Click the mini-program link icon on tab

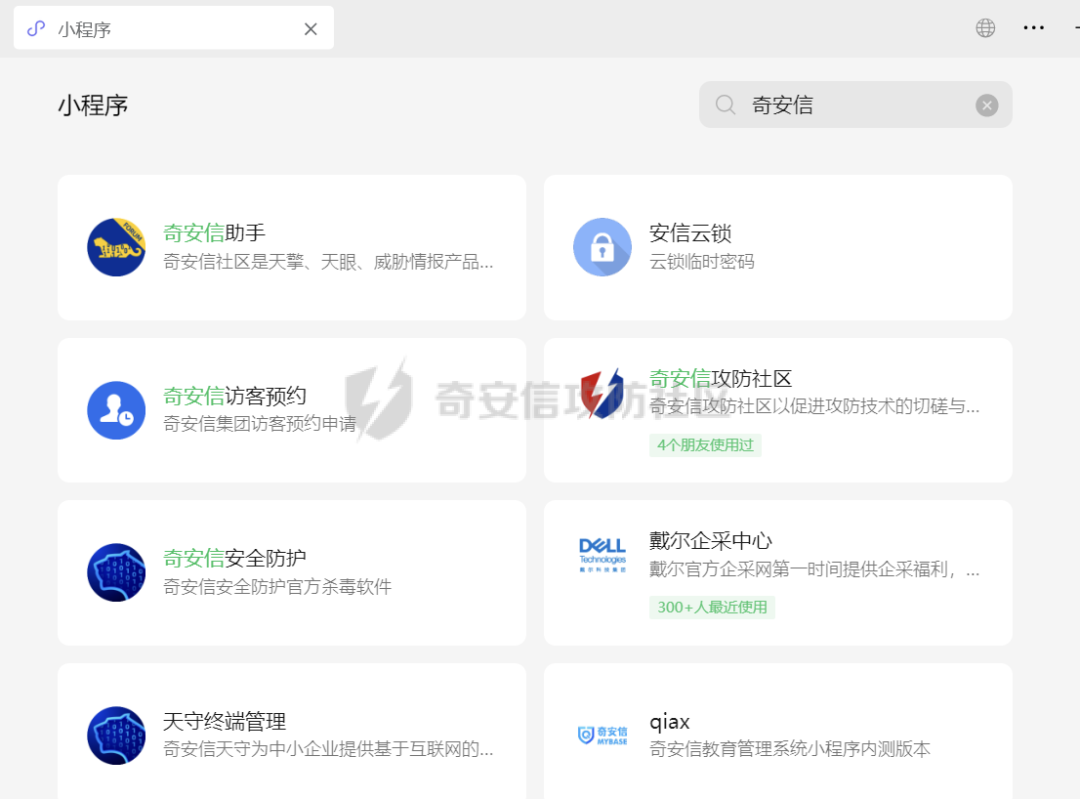[x=36, y=29]
